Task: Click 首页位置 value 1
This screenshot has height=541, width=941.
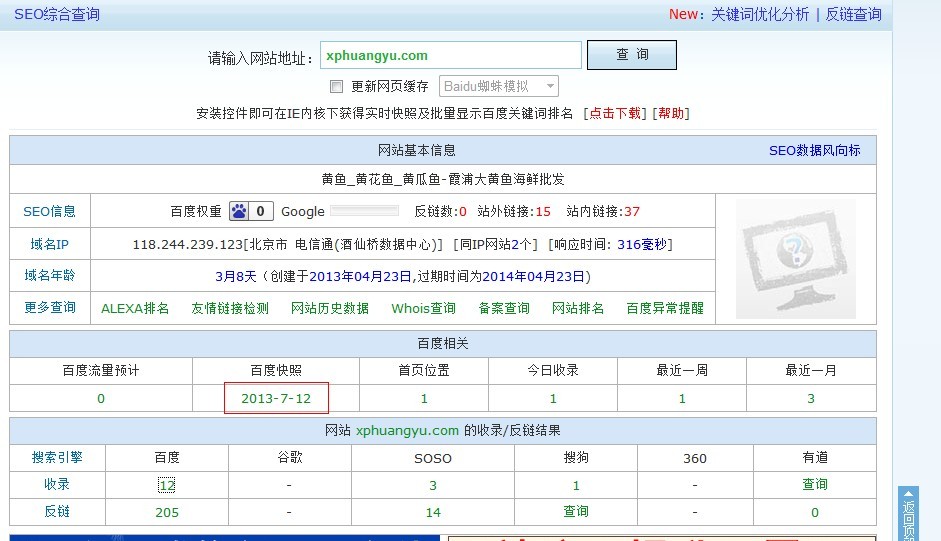Action: 424,399
